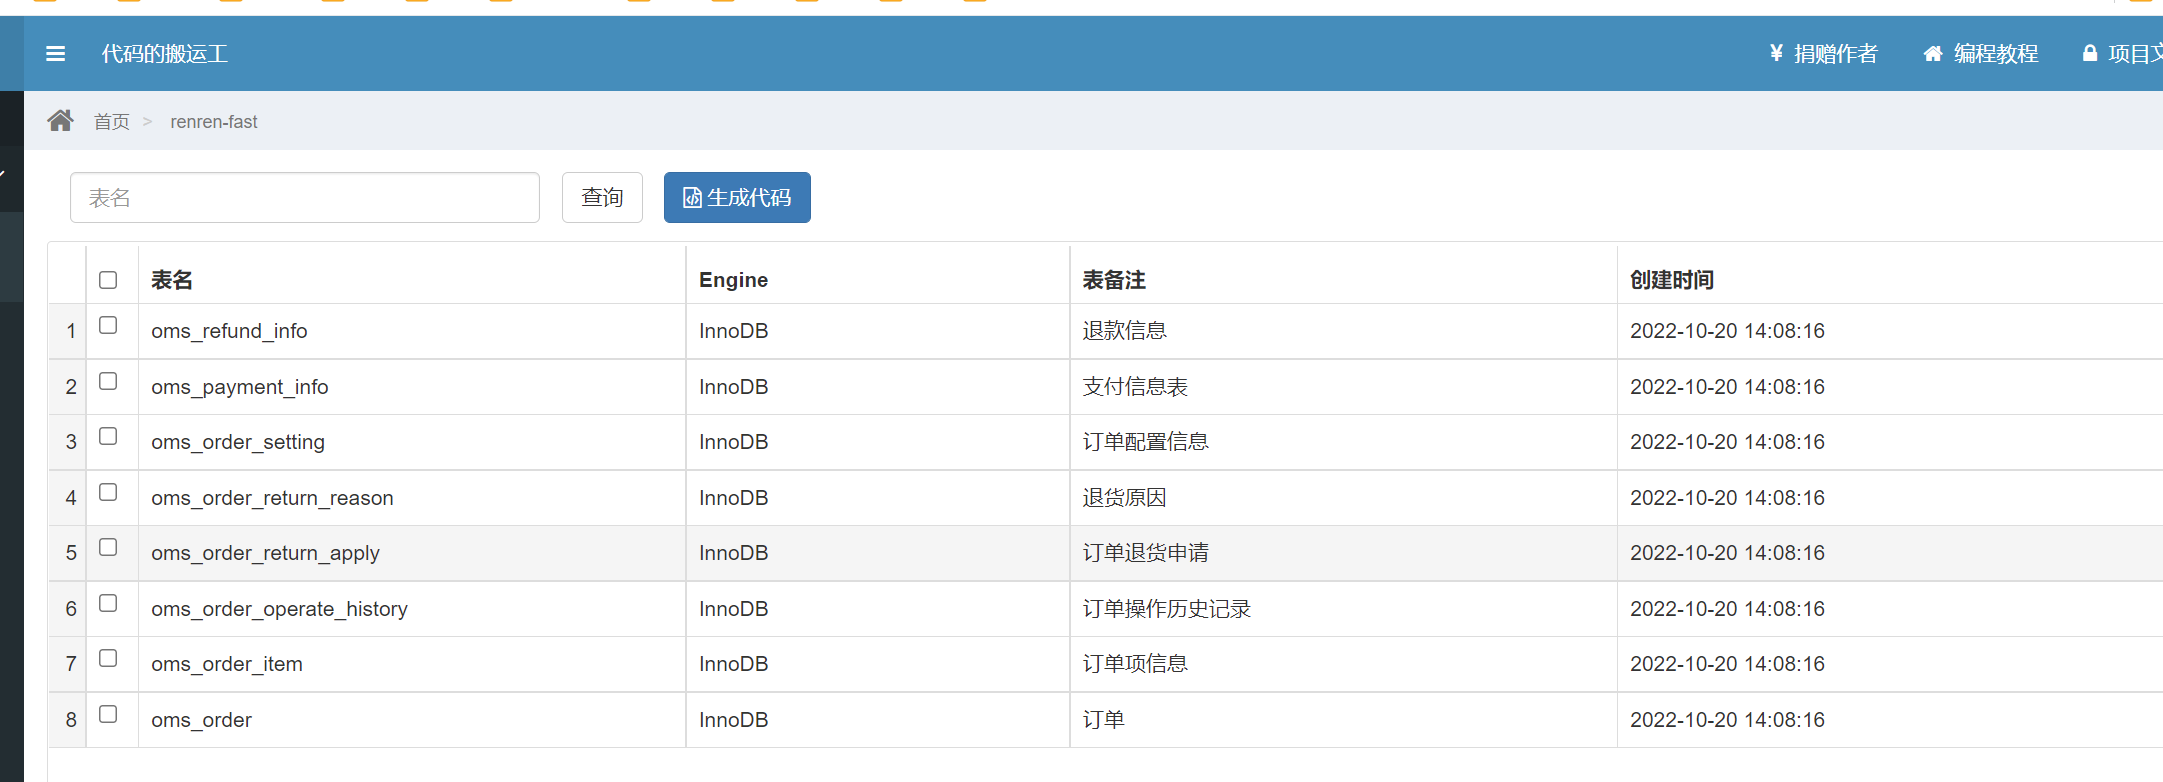The image size is (2163, 782).
Task: Select the oms_refund_info table name cell
Action: [x=412, y=331]
